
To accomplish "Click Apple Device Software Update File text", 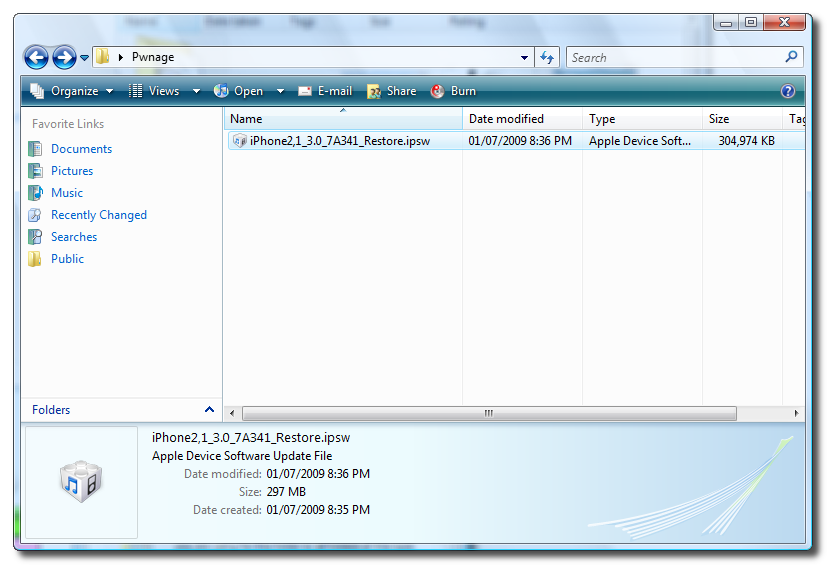I will pos(242,456).
